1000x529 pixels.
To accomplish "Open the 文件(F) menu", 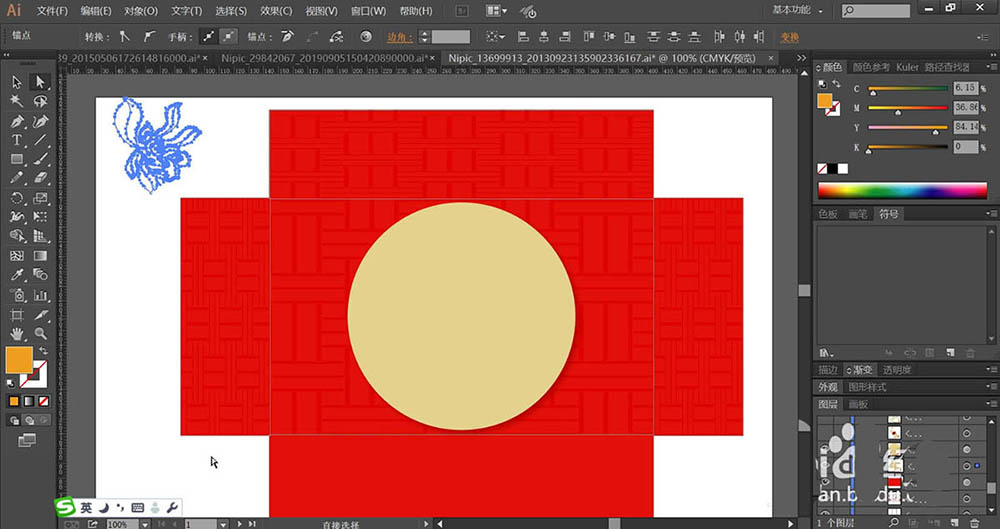I will pyautogui.click(x=52, y=11).
